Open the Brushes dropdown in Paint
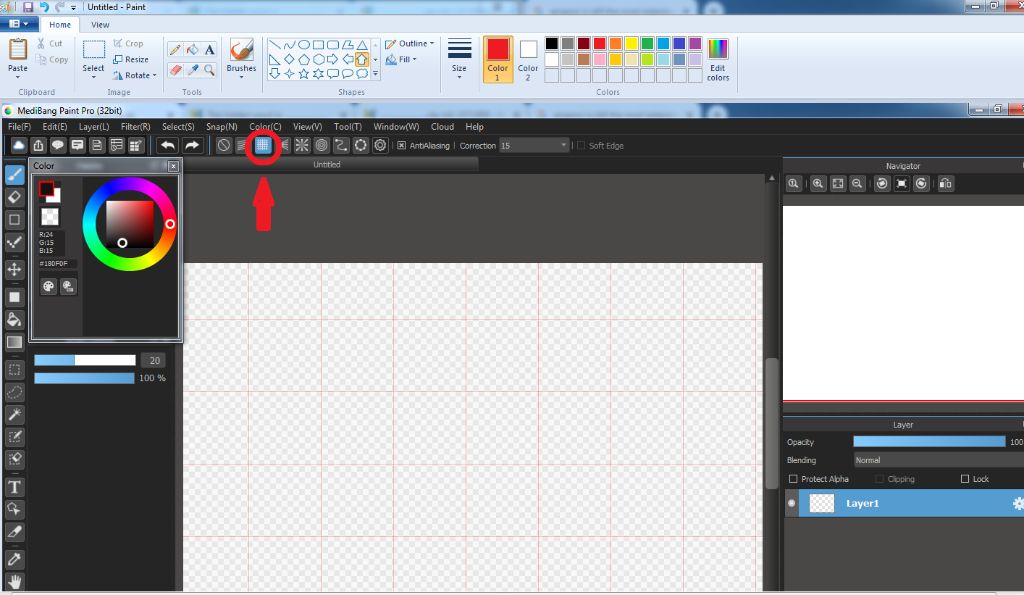Image resolution: width=1024 pixels, height=595 pixels. click(241, 77)
